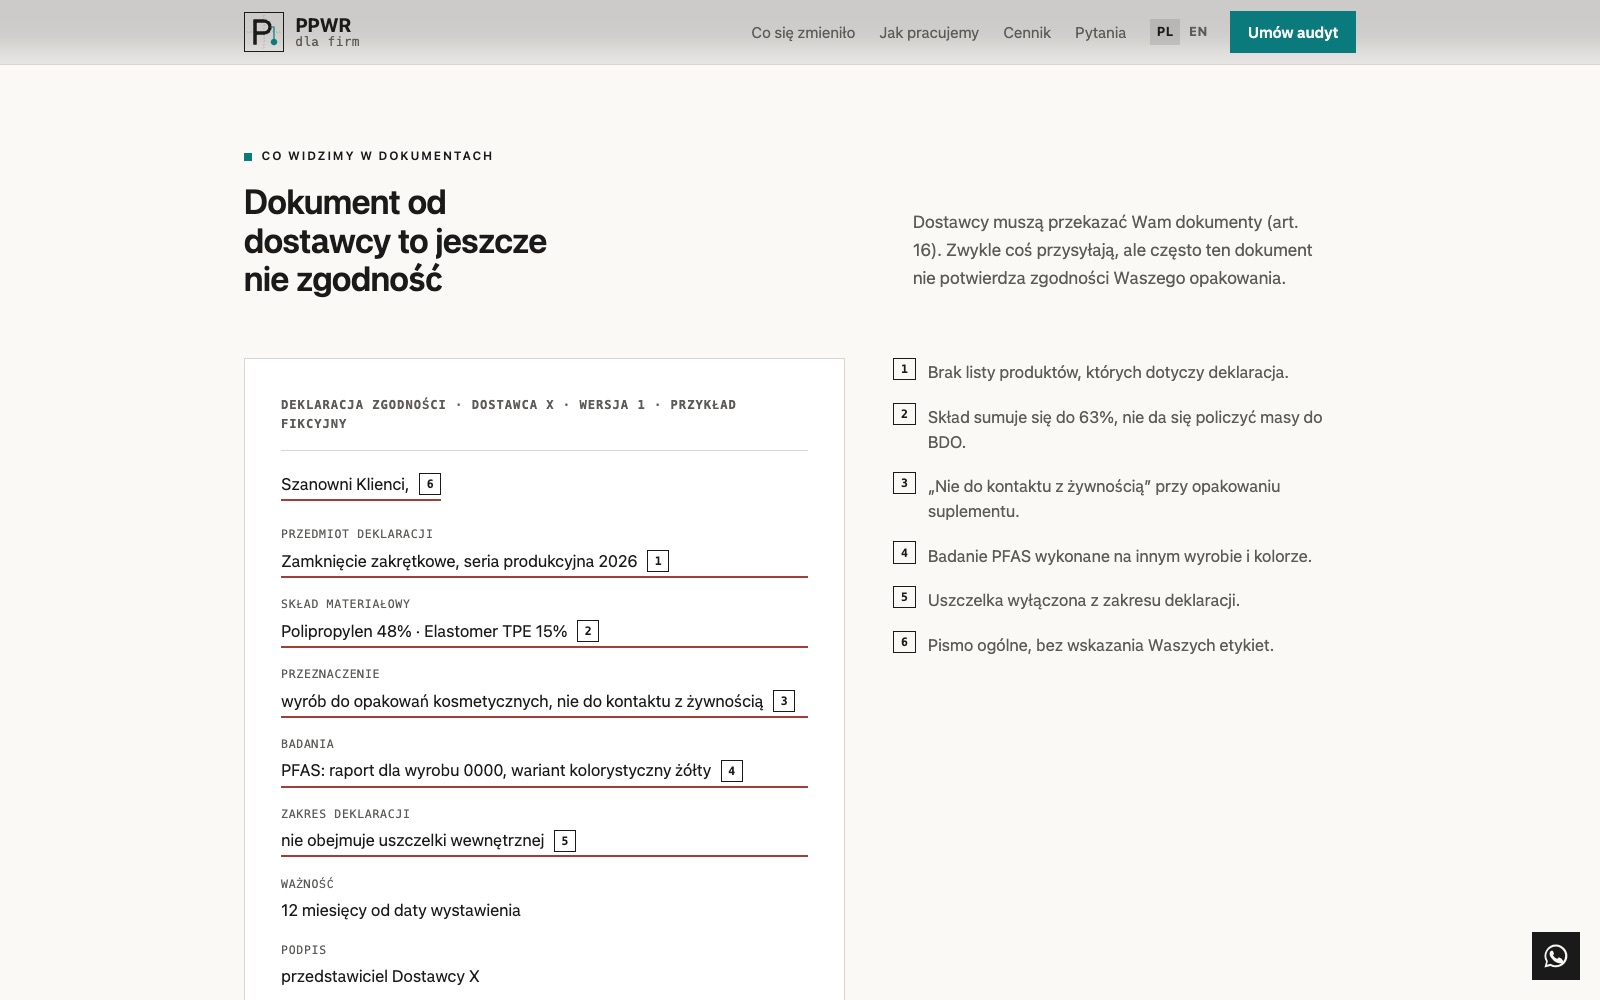Click the Nie do kontaktu z żywnością note
The width and height of the screenshot is (1600, 1000).
click(x=1104, y=499)
